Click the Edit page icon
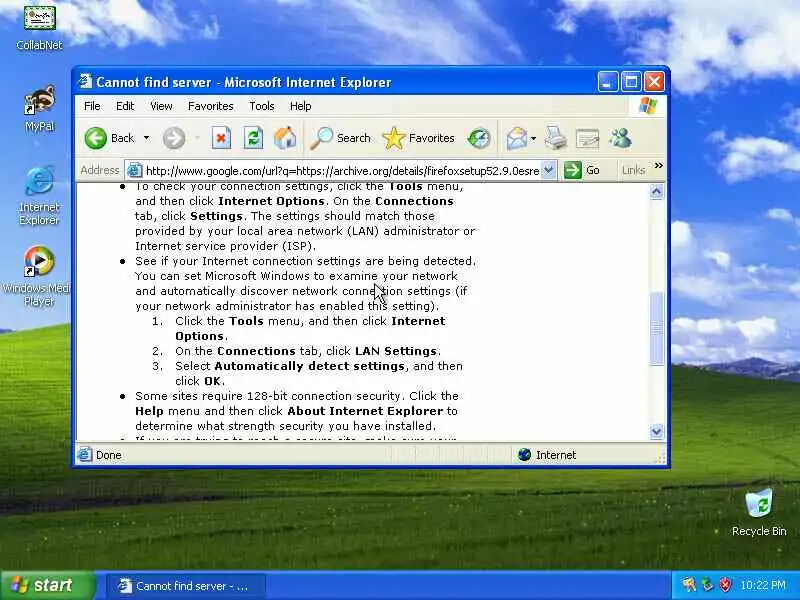This screenshot has height=600, width=800. click(587, 138)
